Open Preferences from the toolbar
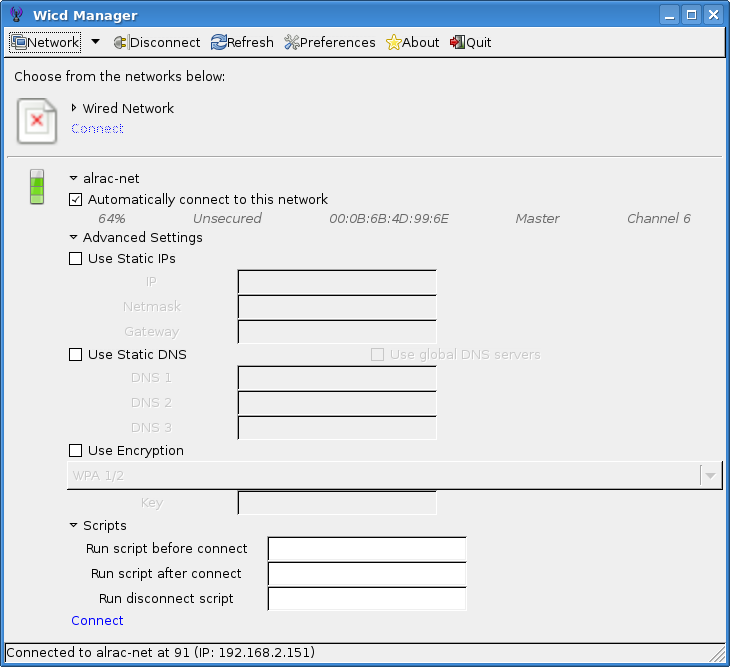Image resolution: width=730 pixels, height=667 pixels. tap(330, 42)
